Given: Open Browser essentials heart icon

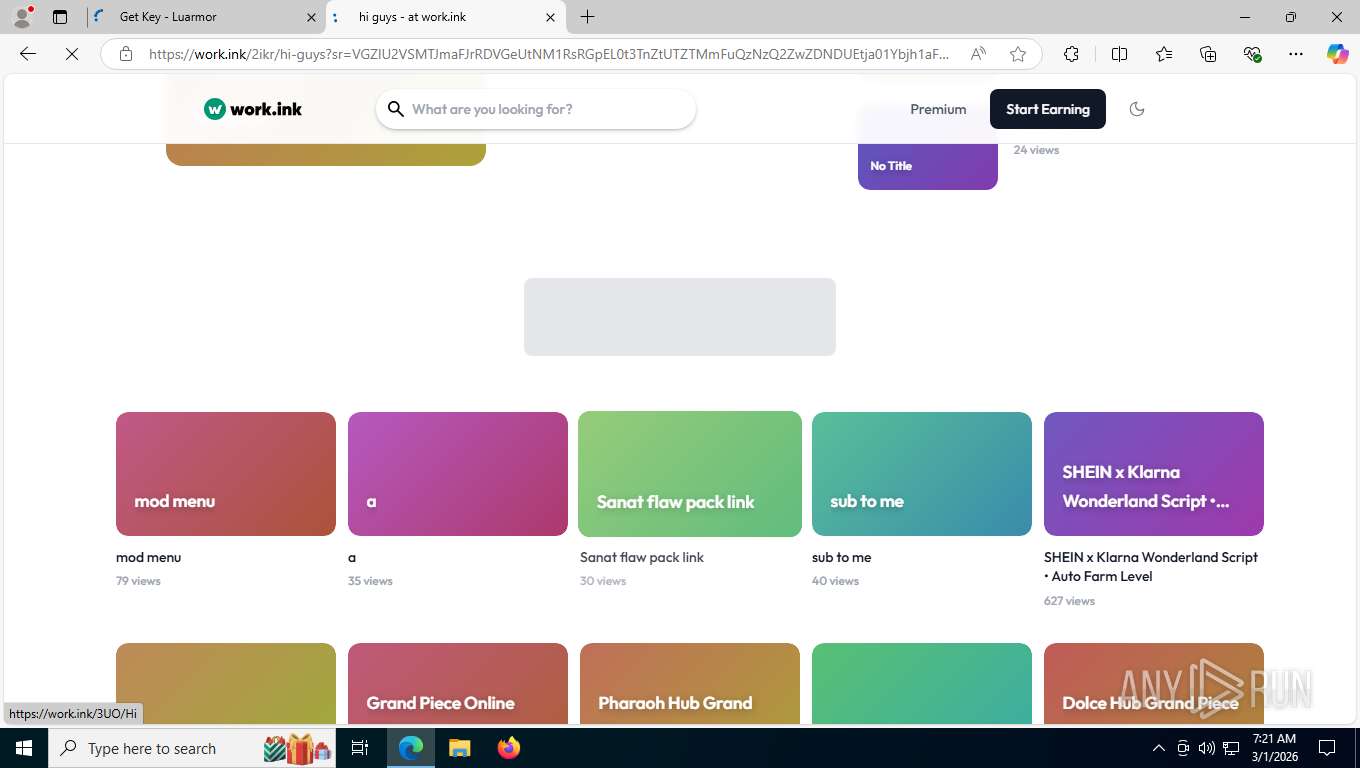Looking at the screenshot, I should point(1252,54).
